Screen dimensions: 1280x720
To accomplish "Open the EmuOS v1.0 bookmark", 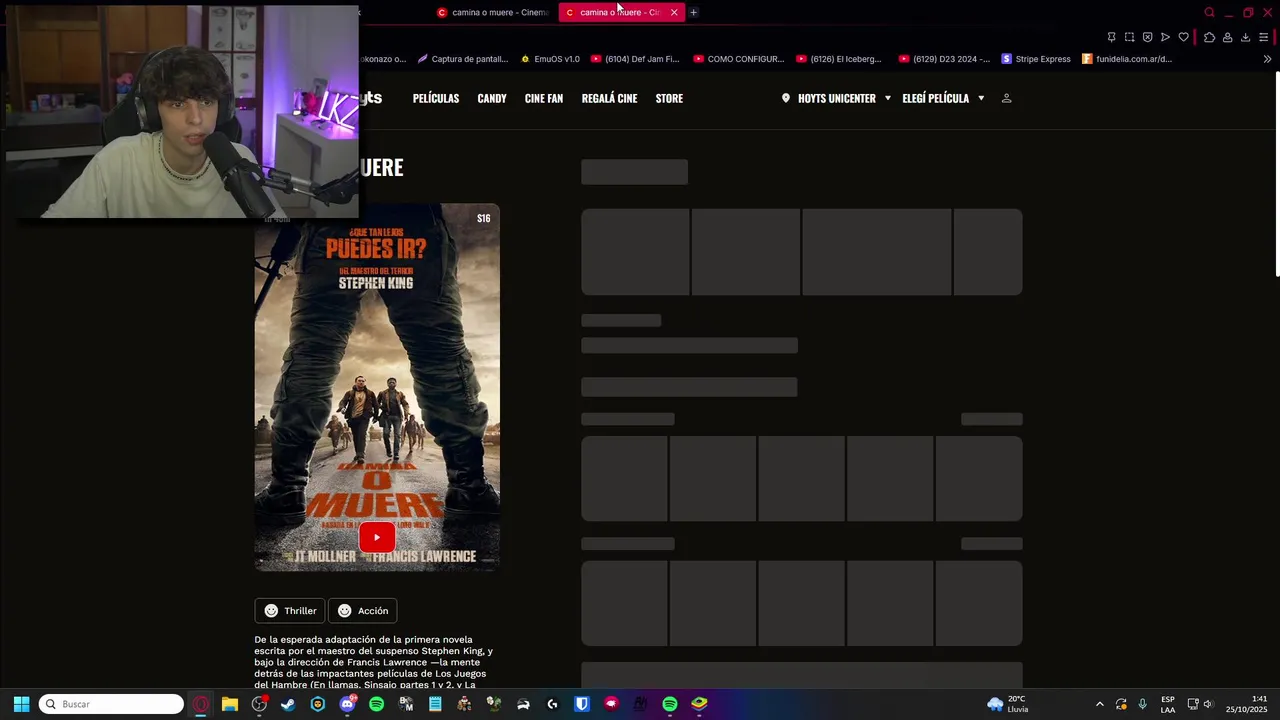I will coord(550,59).
